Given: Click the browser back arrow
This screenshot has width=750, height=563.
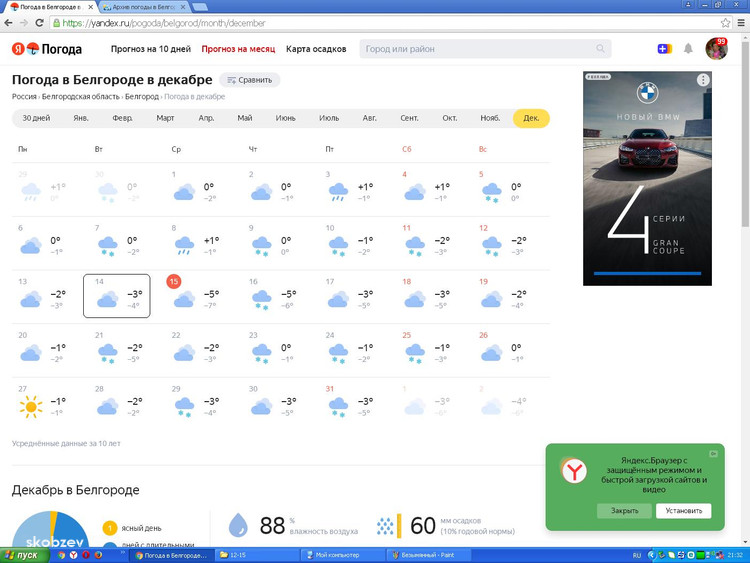Looking at the screenshot, I should (x=10, y=23).
